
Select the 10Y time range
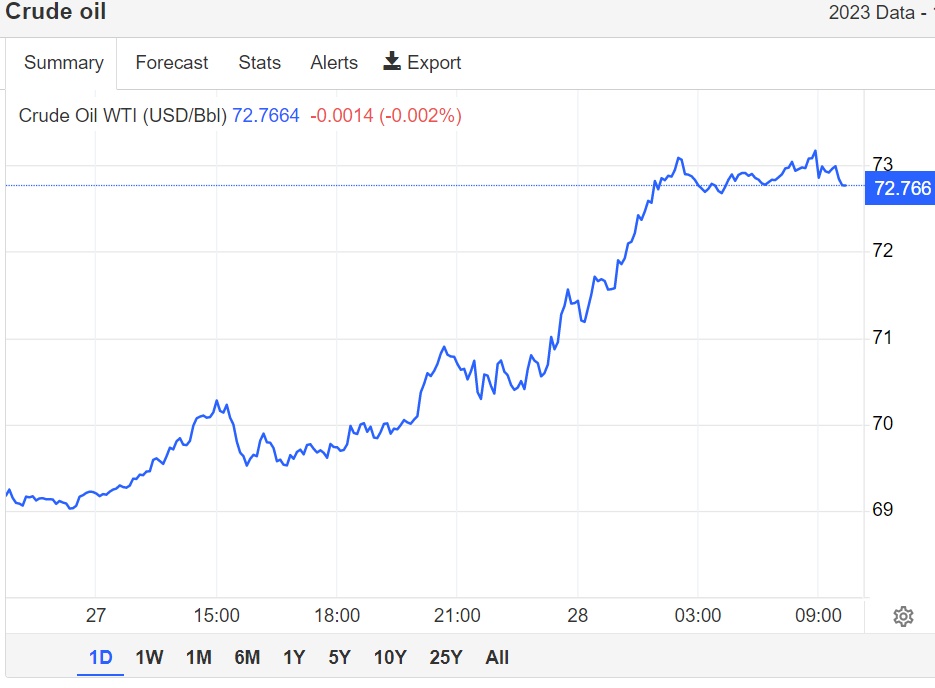[x=390, y=657]
